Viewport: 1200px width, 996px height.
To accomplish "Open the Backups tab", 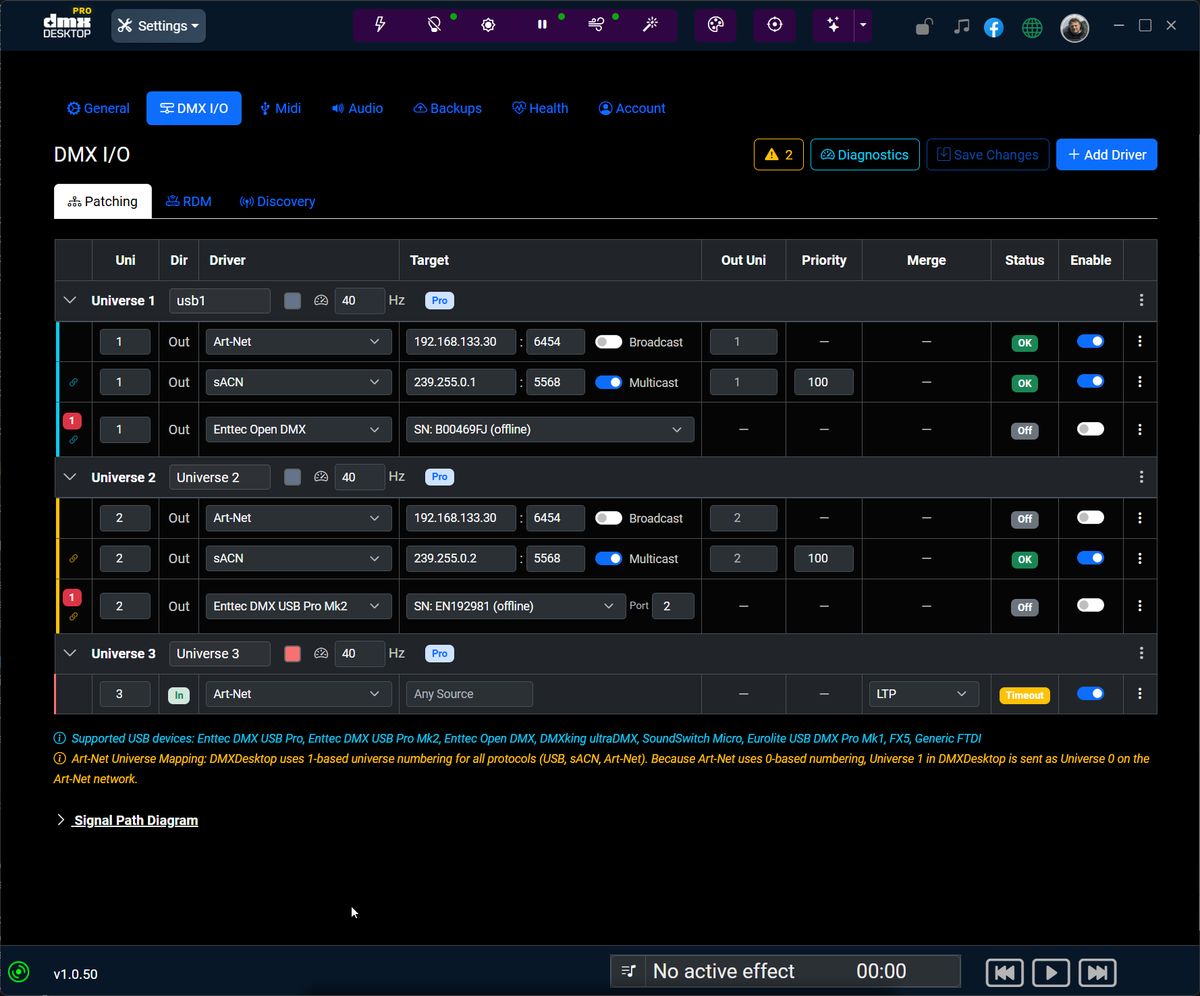I will click(x=447, y=108).
